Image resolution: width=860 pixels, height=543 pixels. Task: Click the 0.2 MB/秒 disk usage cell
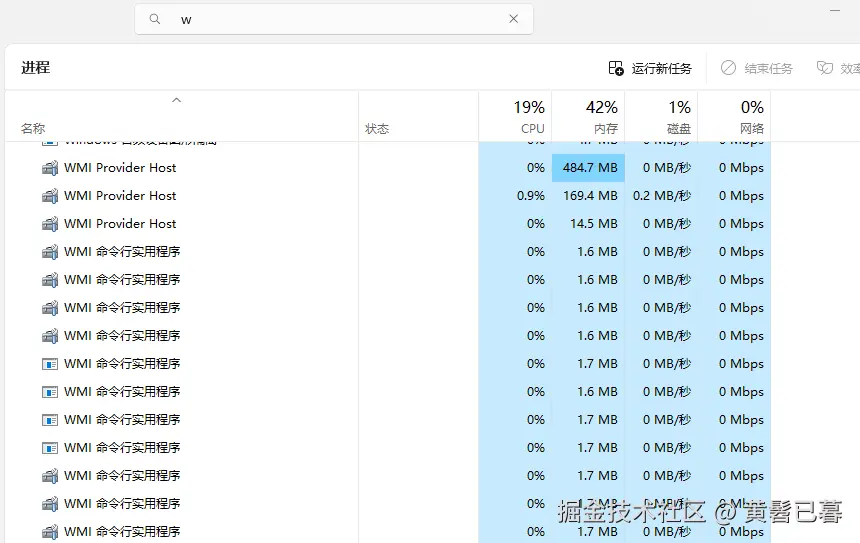[x=661, y=196]
